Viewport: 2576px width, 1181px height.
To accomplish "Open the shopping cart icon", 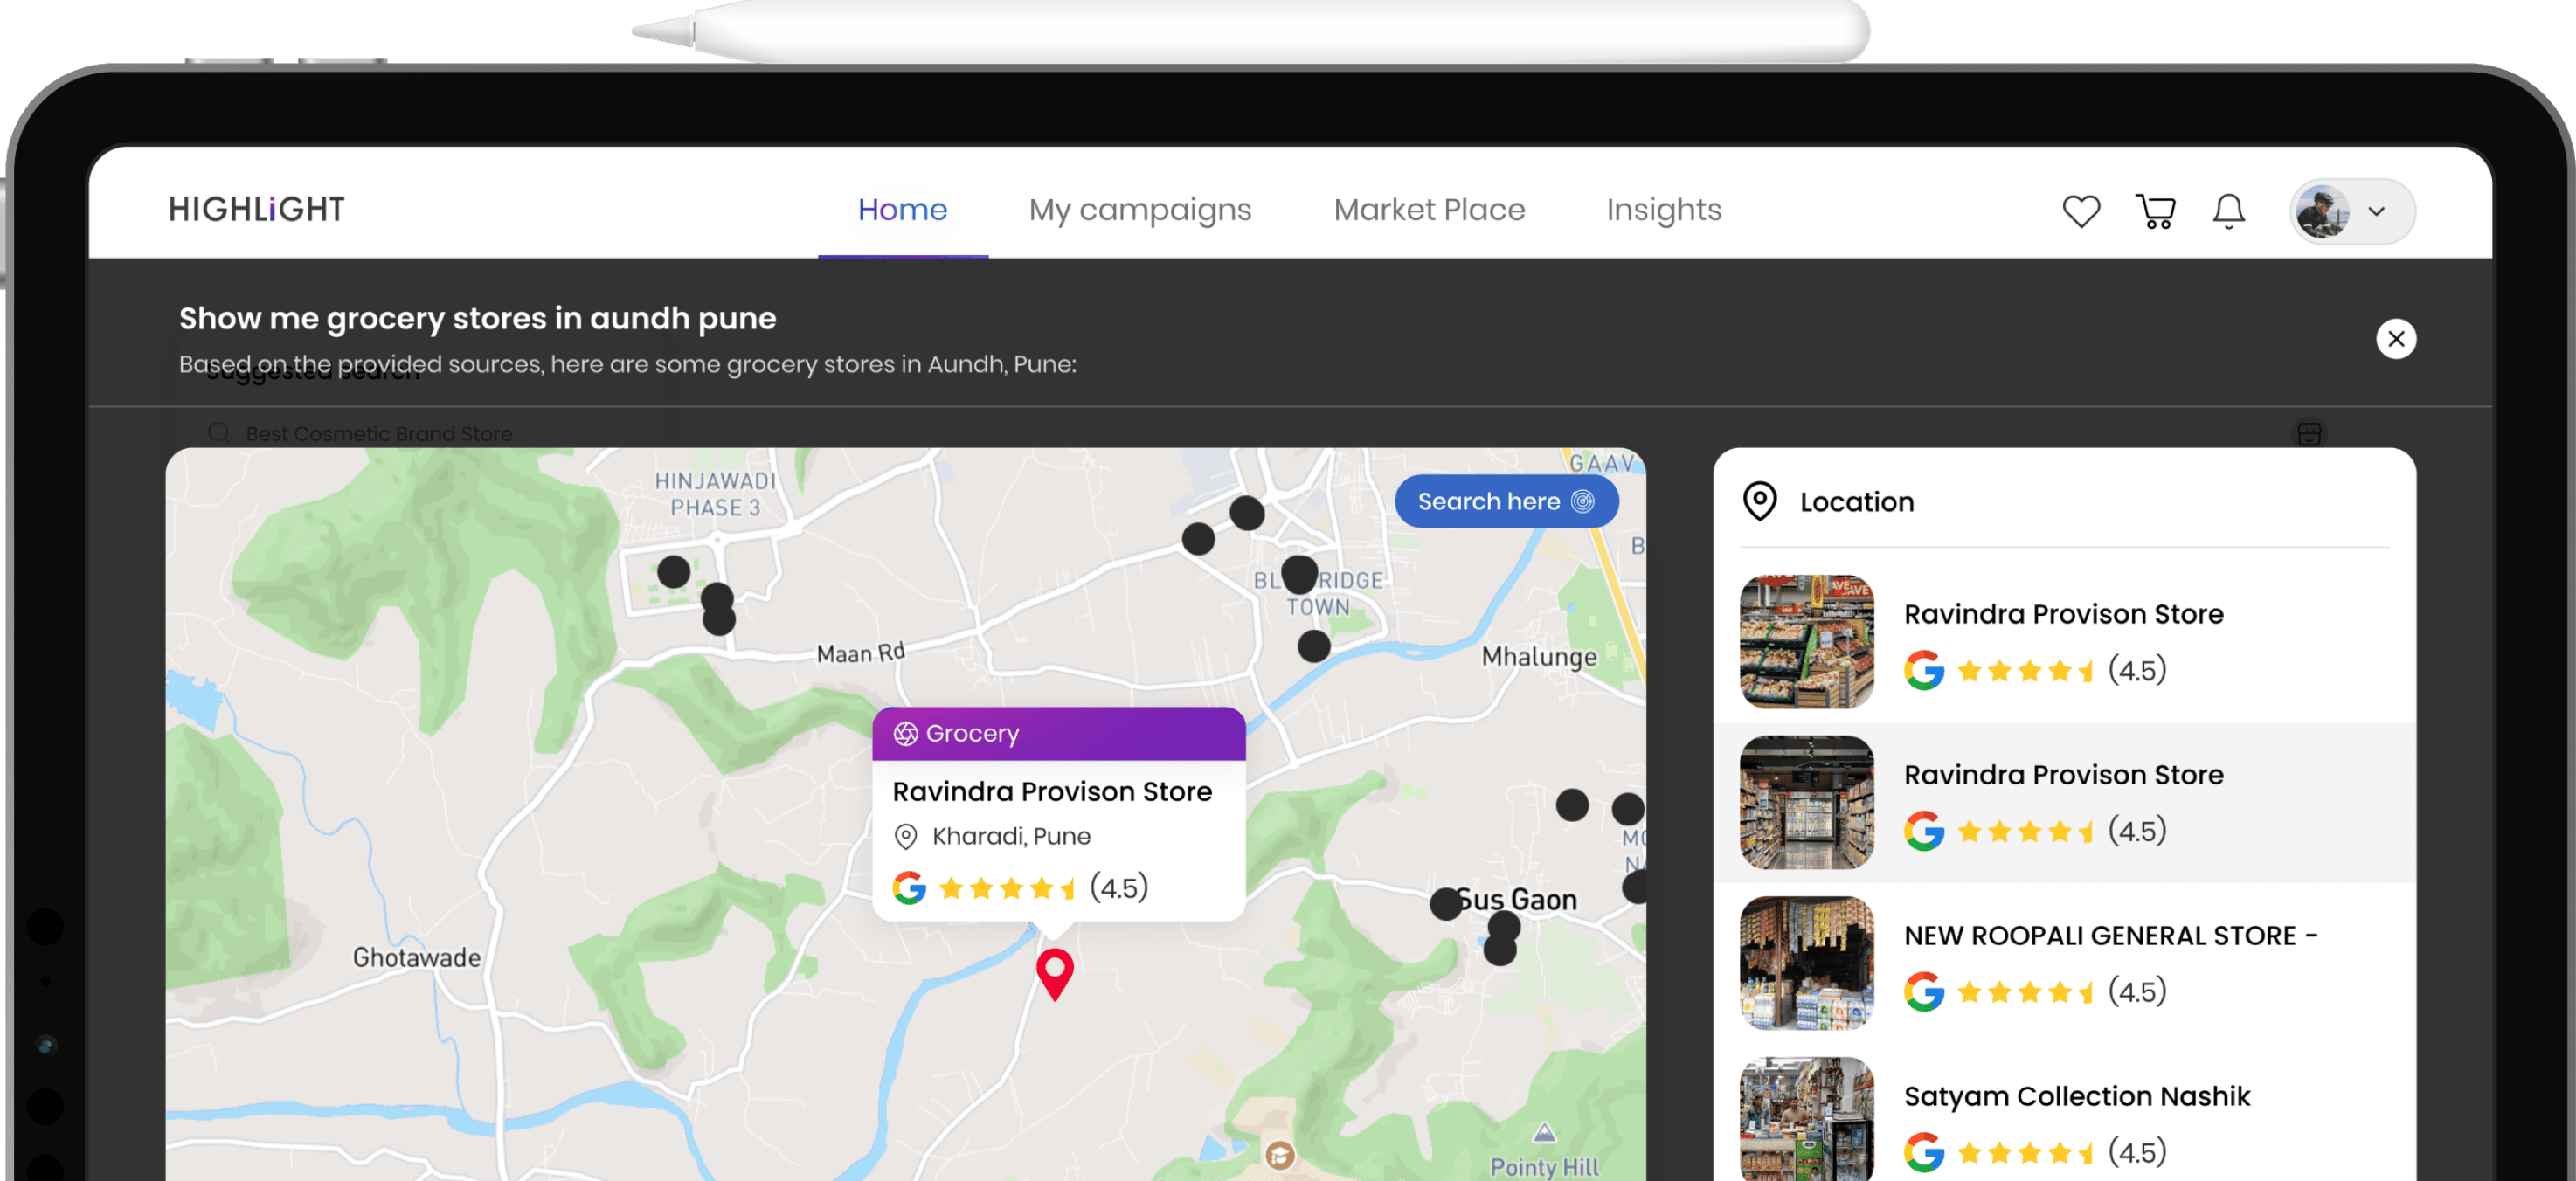I will point(2155,211).
